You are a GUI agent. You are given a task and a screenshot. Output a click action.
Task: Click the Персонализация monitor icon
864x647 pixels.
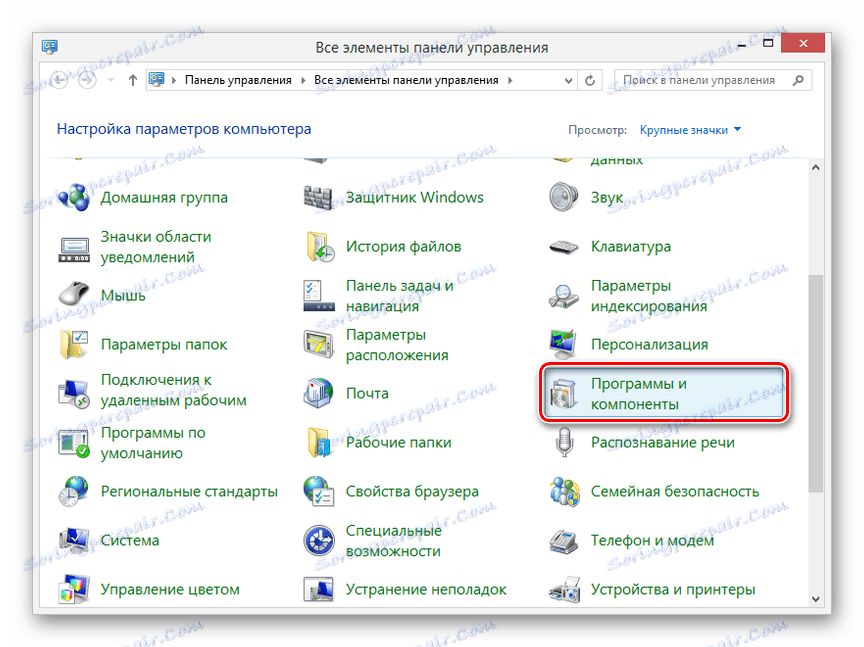click(x=563, y=344)
